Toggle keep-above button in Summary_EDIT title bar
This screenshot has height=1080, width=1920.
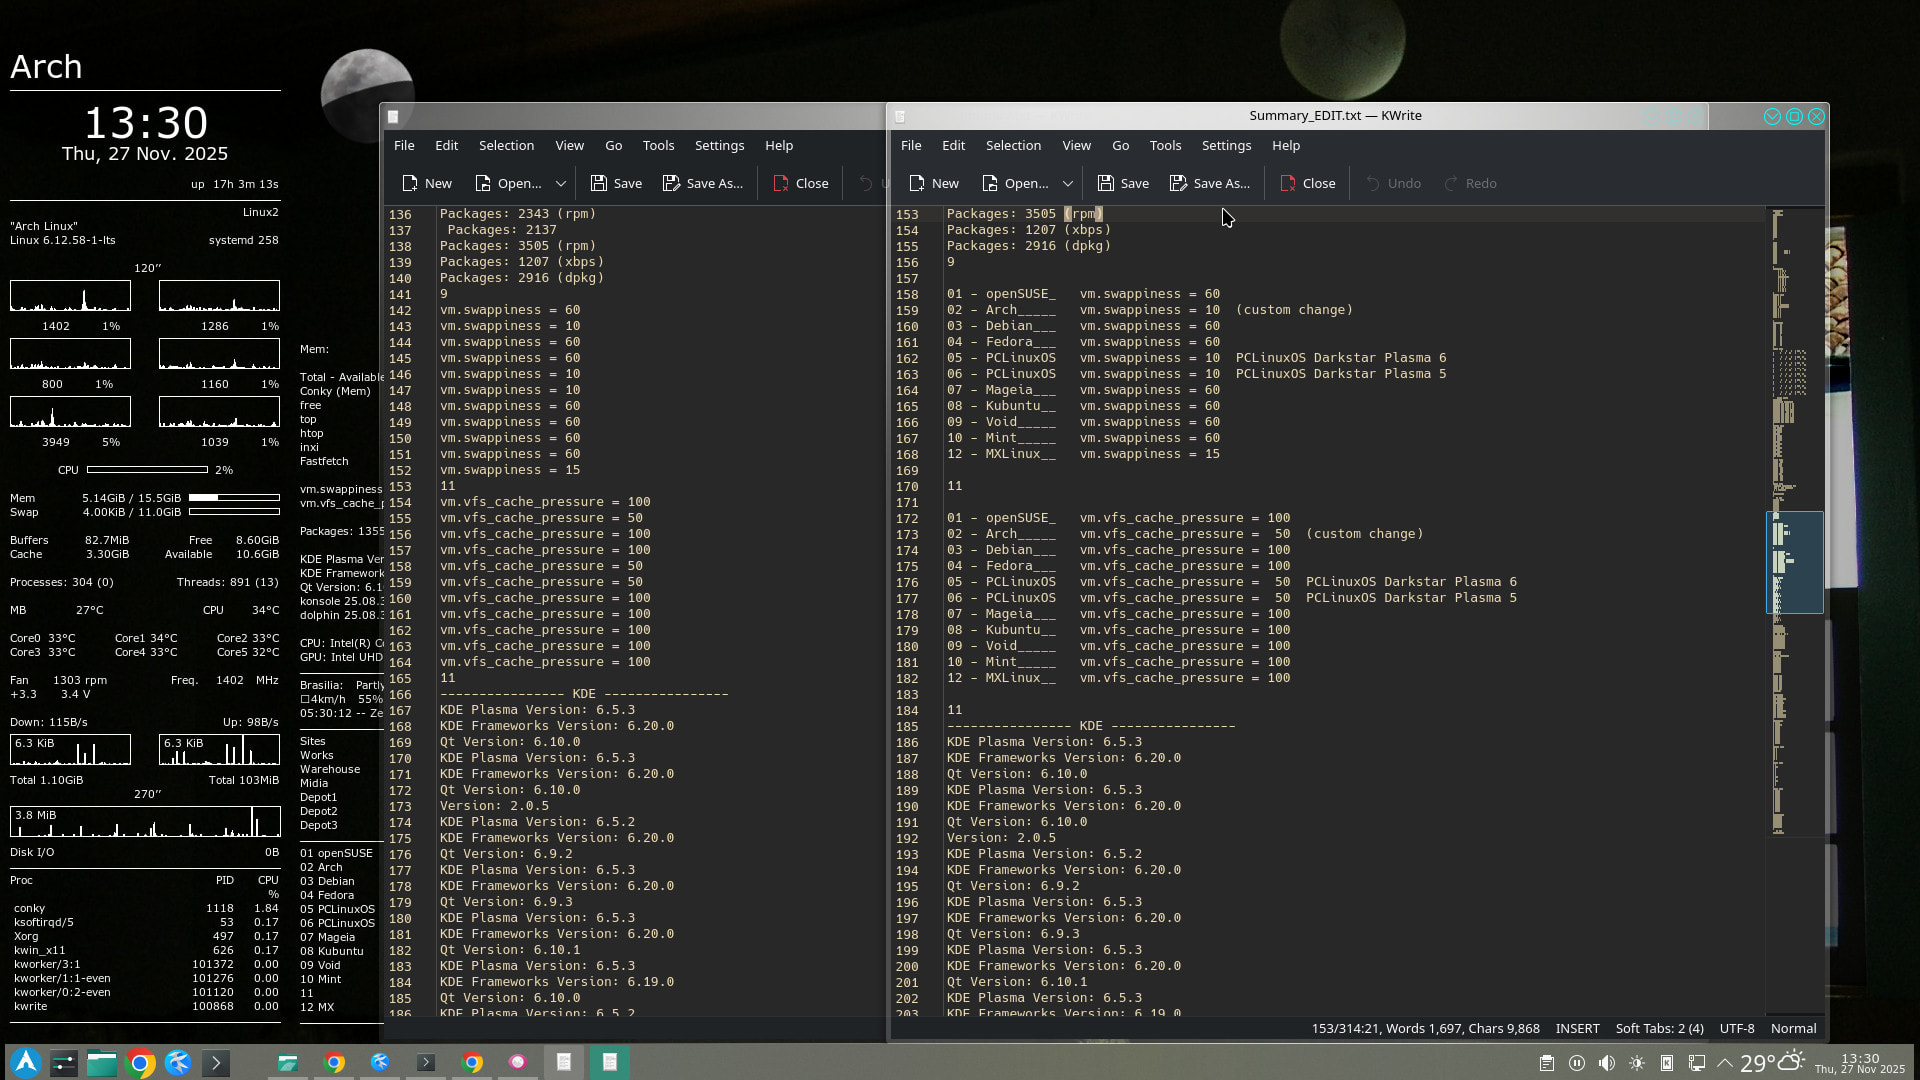1772,116
